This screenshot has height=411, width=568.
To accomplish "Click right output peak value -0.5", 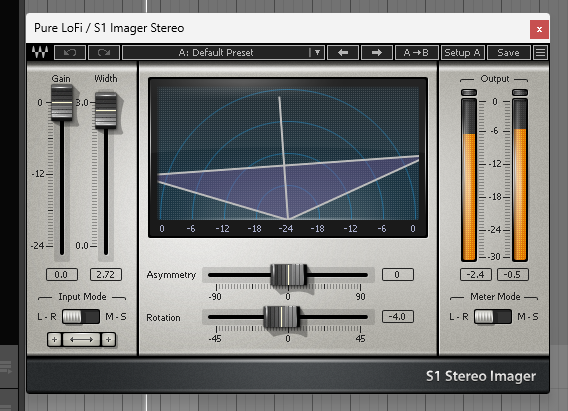I will [x=513, y=274].
